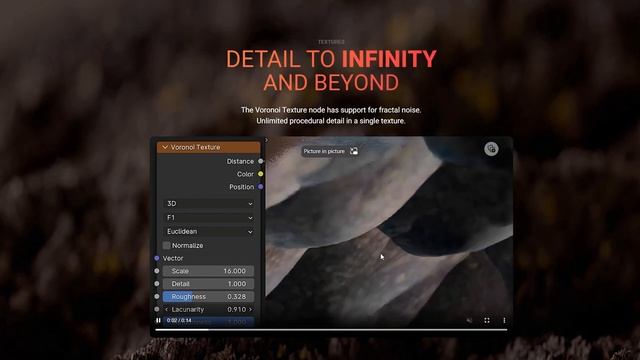
Task: Seek along the video progress bar
Action: tap(331, 329)
